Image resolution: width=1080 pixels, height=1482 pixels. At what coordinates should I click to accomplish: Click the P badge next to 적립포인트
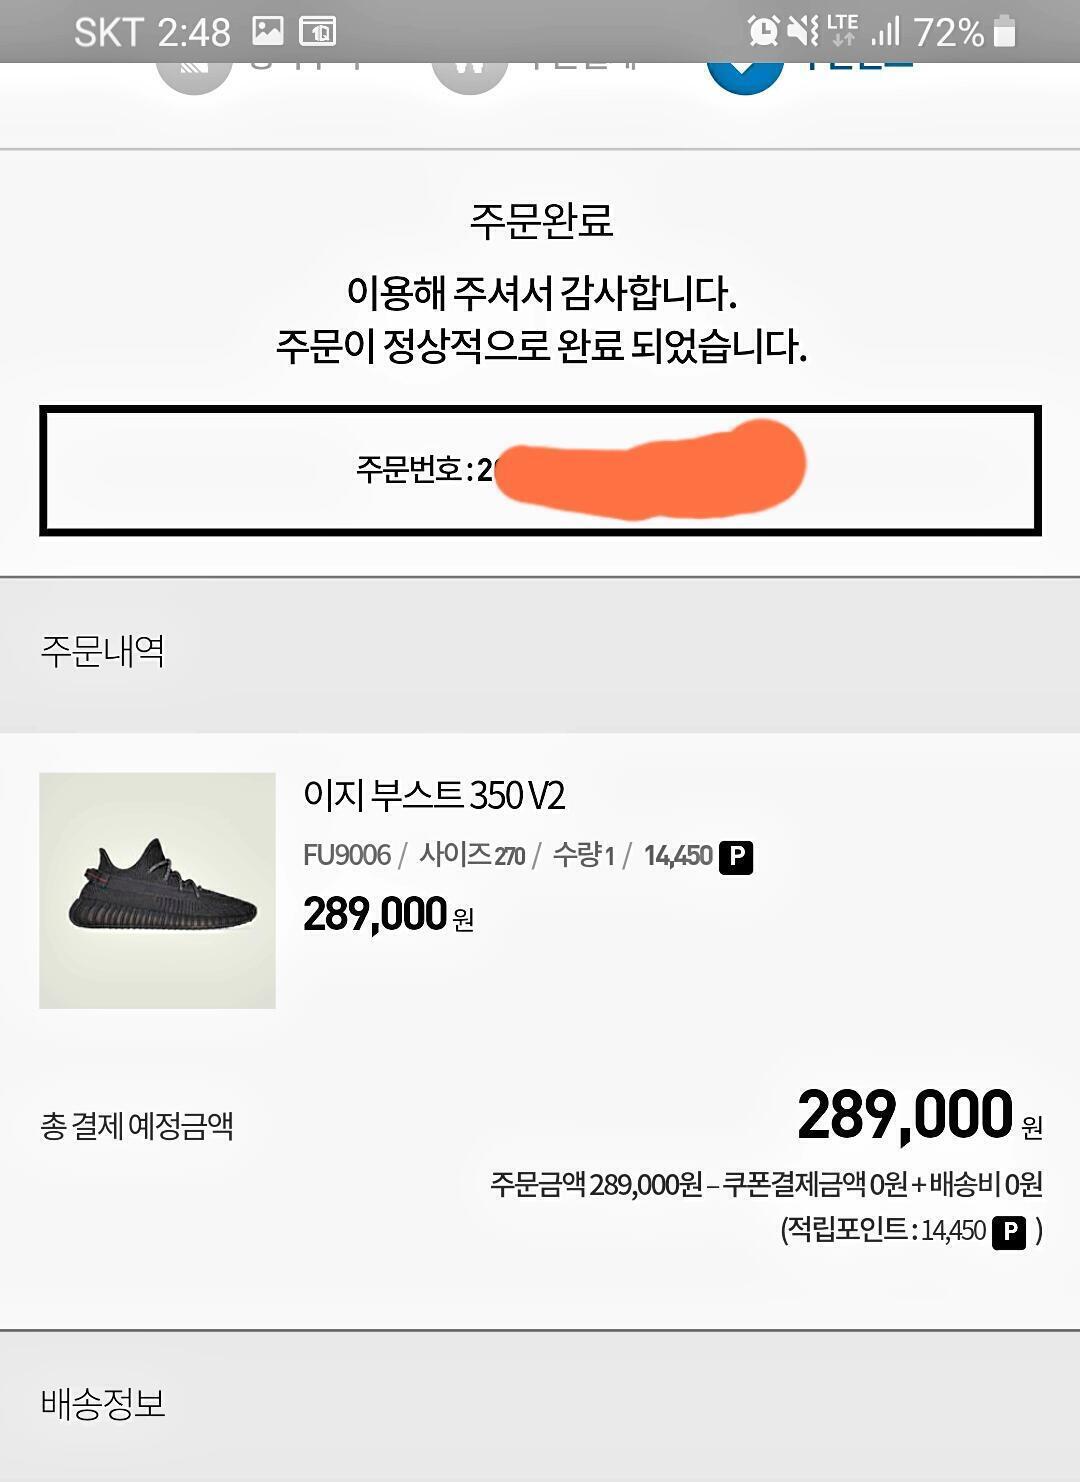(x=1009, y=1232)
